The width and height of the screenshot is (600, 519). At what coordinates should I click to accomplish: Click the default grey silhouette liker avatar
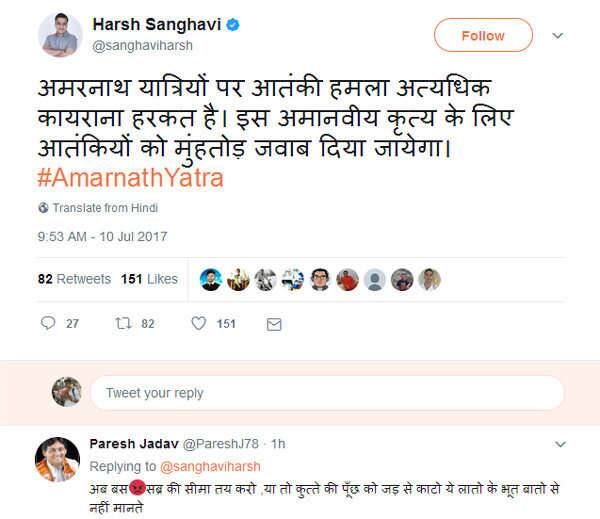(375, 280)
